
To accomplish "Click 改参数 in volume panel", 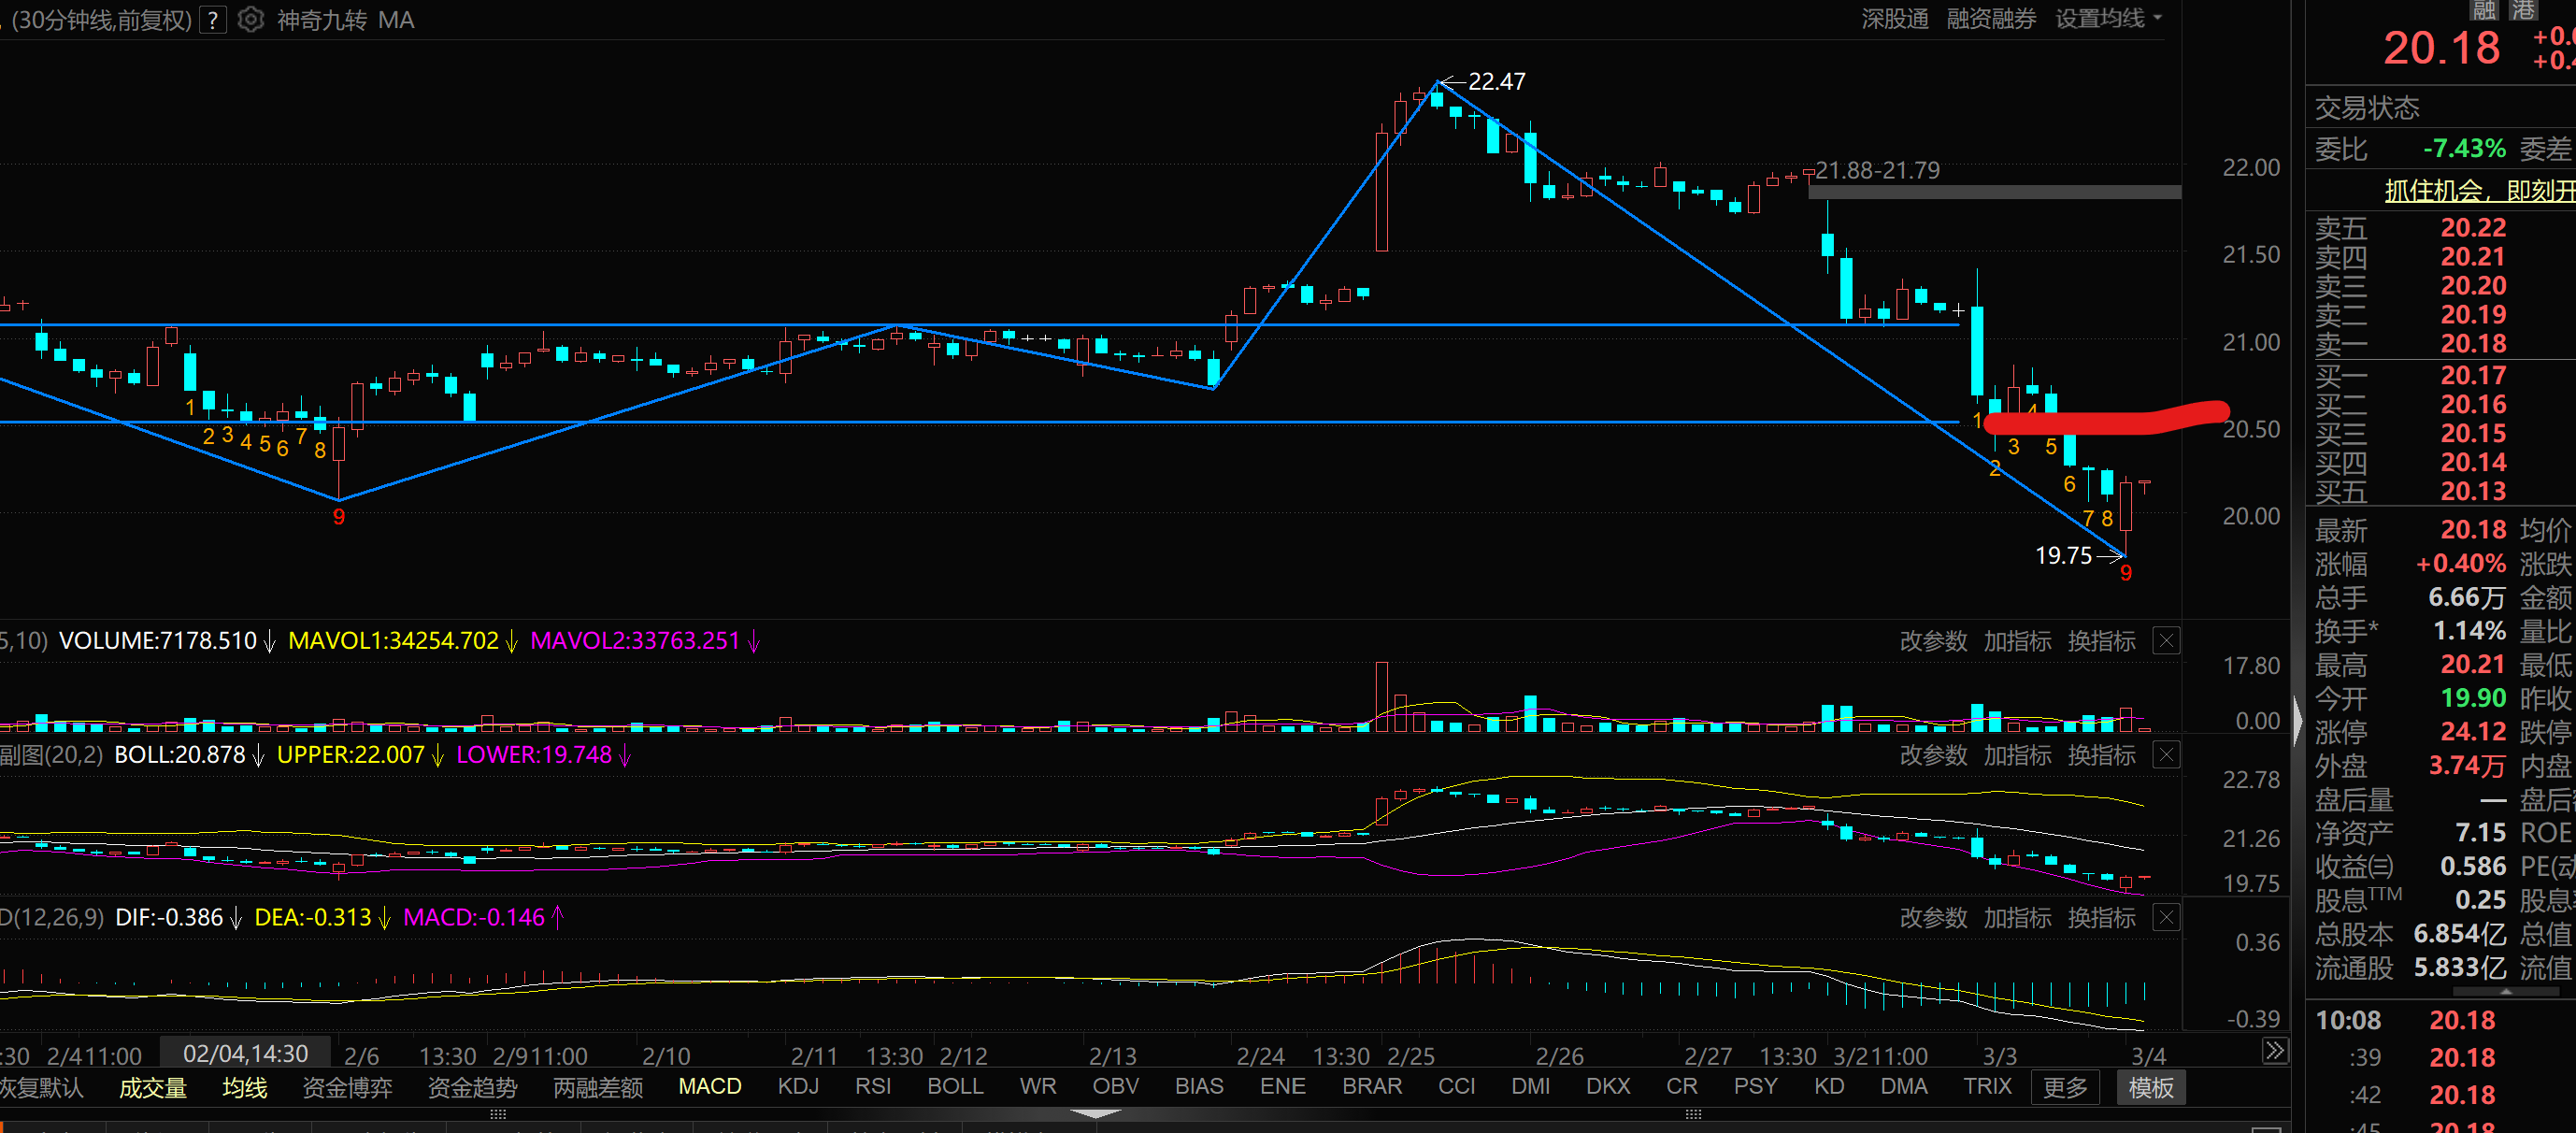I will pyautogui.click(x=1933, y=641).
